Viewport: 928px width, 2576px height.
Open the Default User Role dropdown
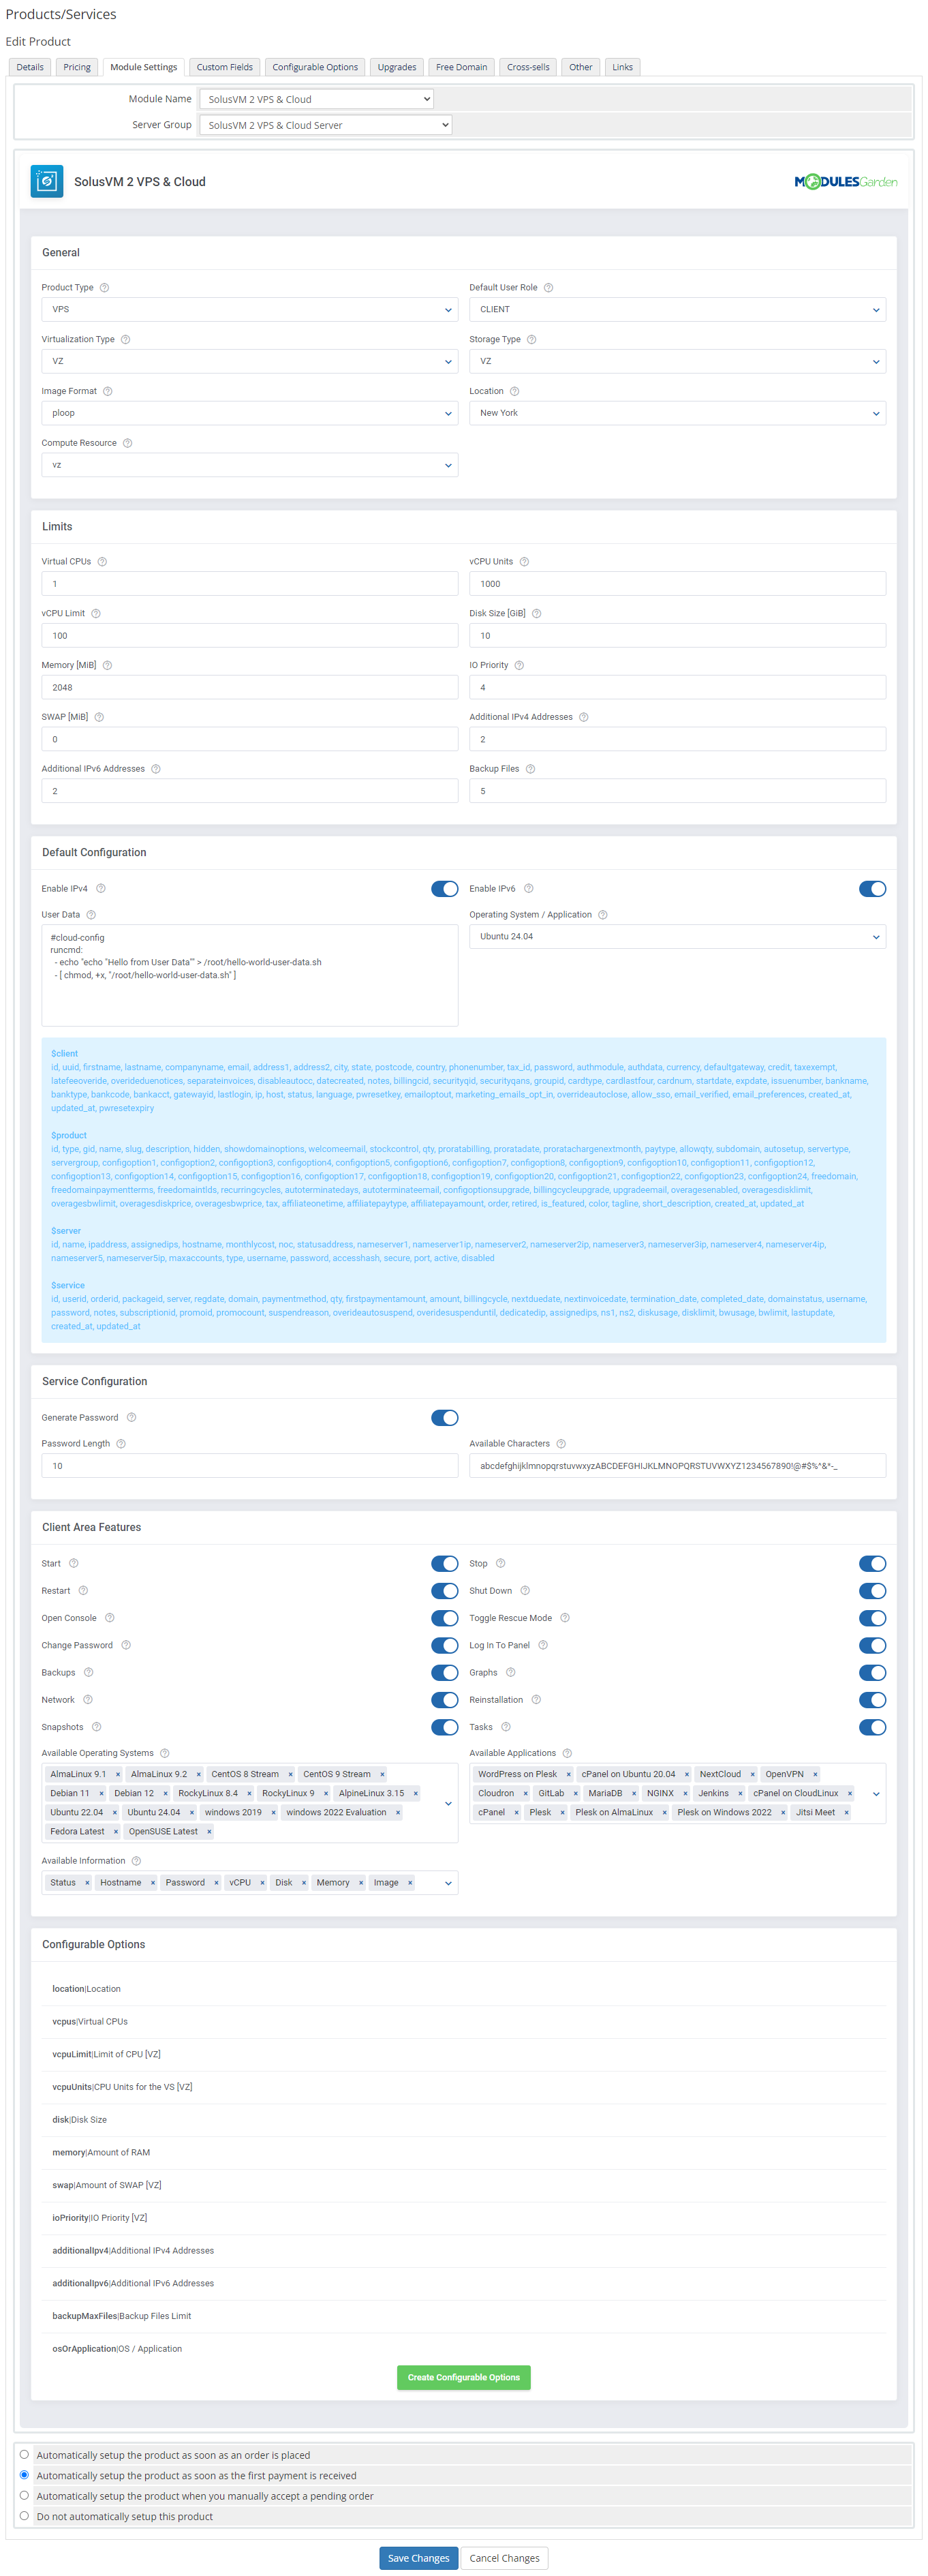(677, 310)
